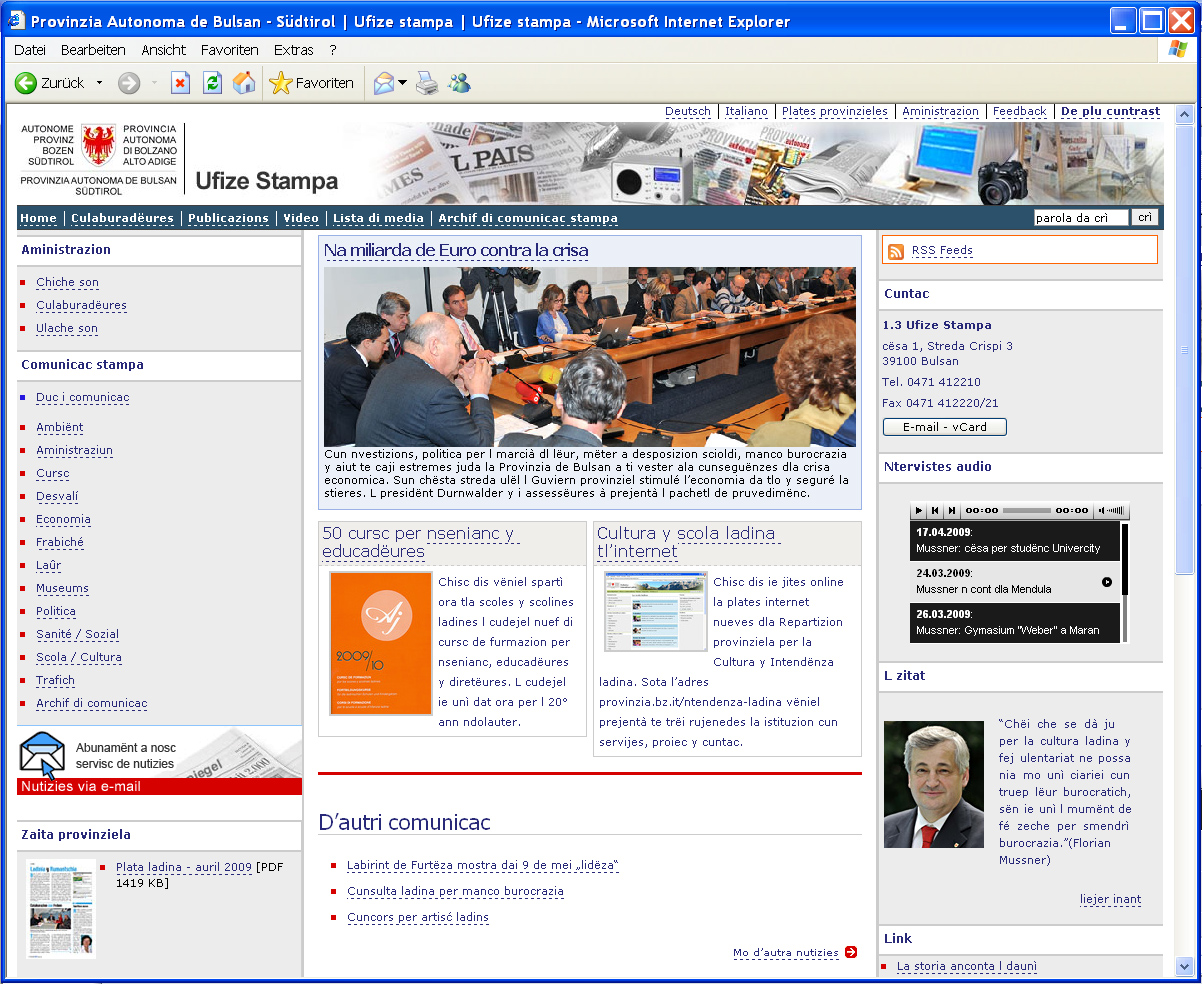Open the Extras menu

293,50
